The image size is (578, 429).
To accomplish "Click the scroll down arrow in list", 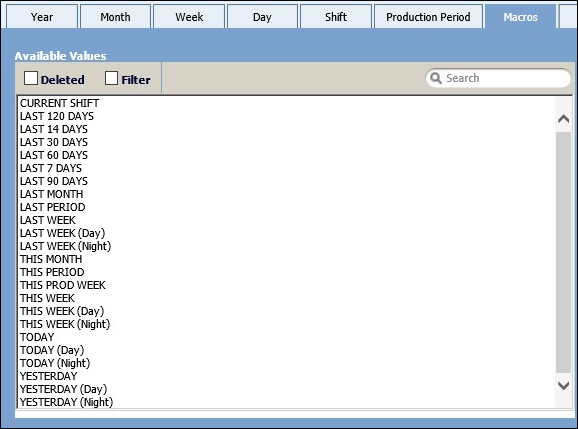I will pos(563,386).
